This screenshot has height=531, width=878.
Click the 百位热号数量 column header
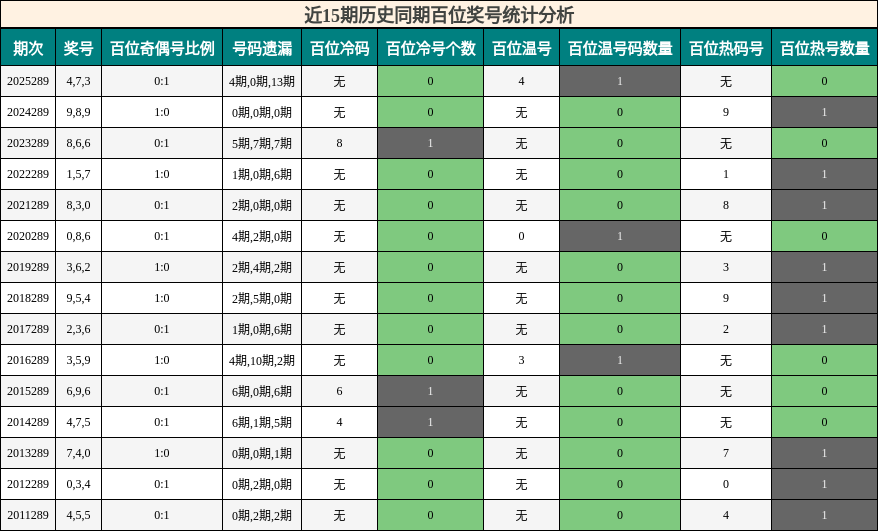(825, 49)
